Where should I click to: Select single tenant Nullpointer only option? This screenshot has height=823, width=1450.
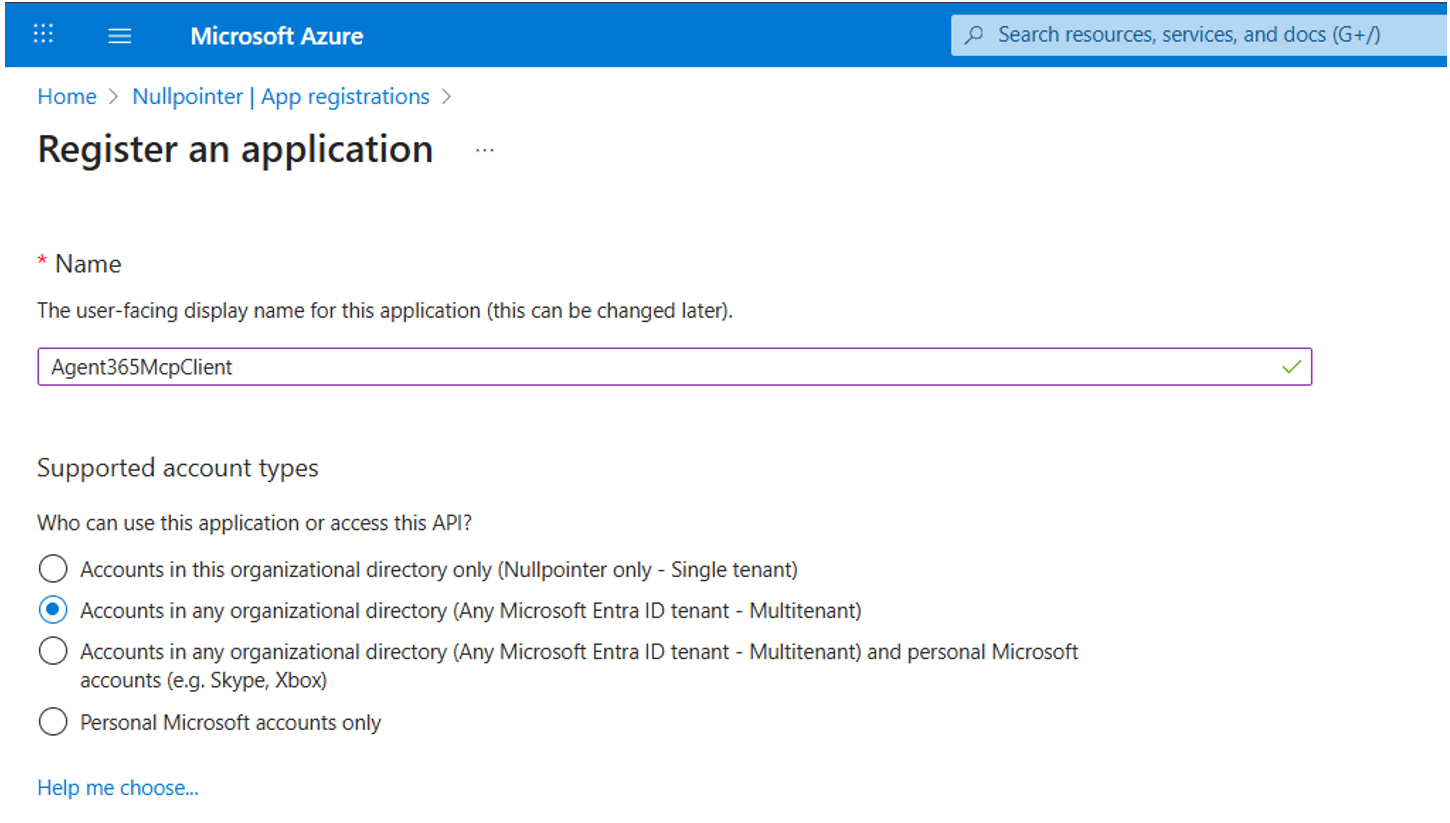coord(53,569)
